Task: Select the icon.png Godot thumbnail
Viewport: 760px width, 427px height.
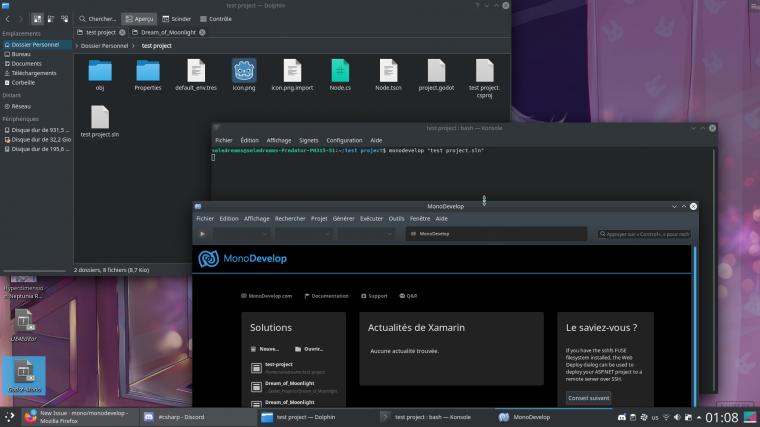Action: coord(244,71)
